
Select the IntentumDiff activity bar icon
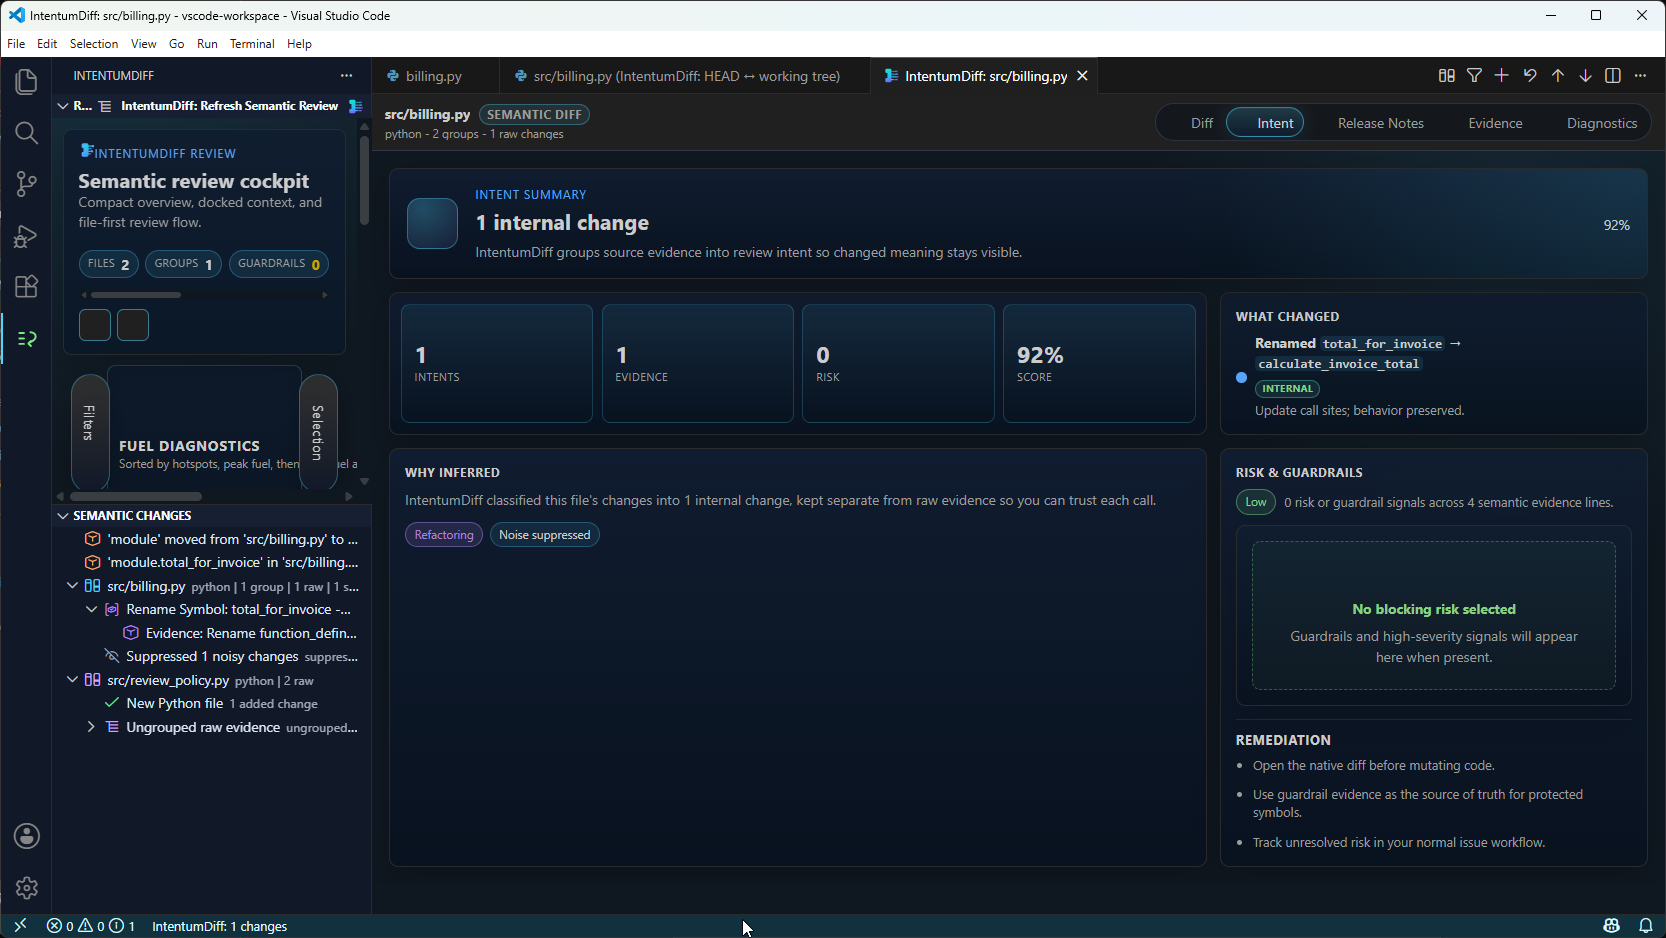coord(26,339)
